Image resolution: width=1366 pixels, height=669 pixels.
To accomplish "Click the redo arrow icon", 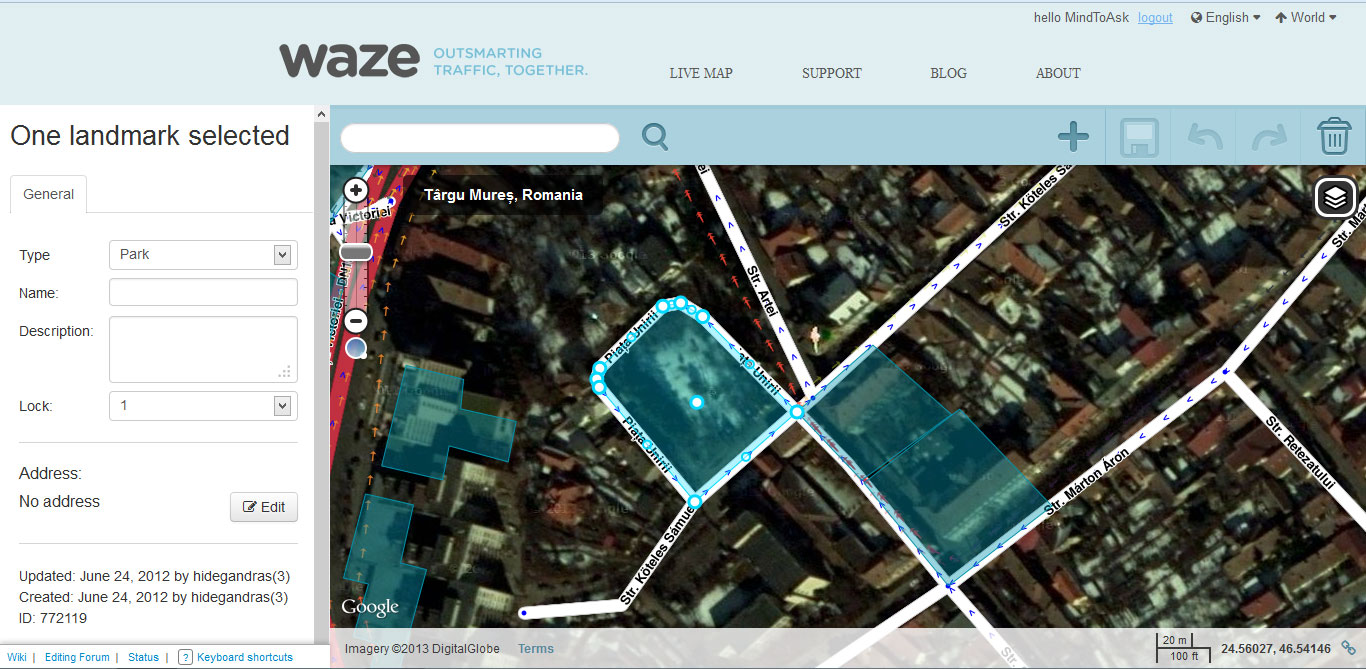I will point(1269,137).
